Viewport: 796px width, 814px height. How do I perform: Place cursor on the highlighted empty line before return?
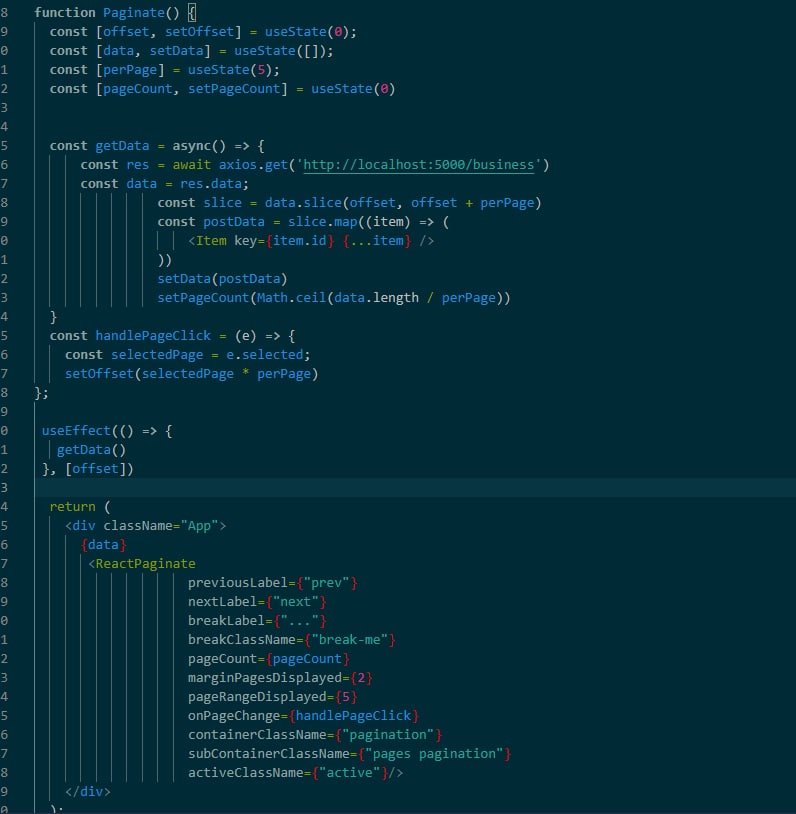click(x=415, y=488)
